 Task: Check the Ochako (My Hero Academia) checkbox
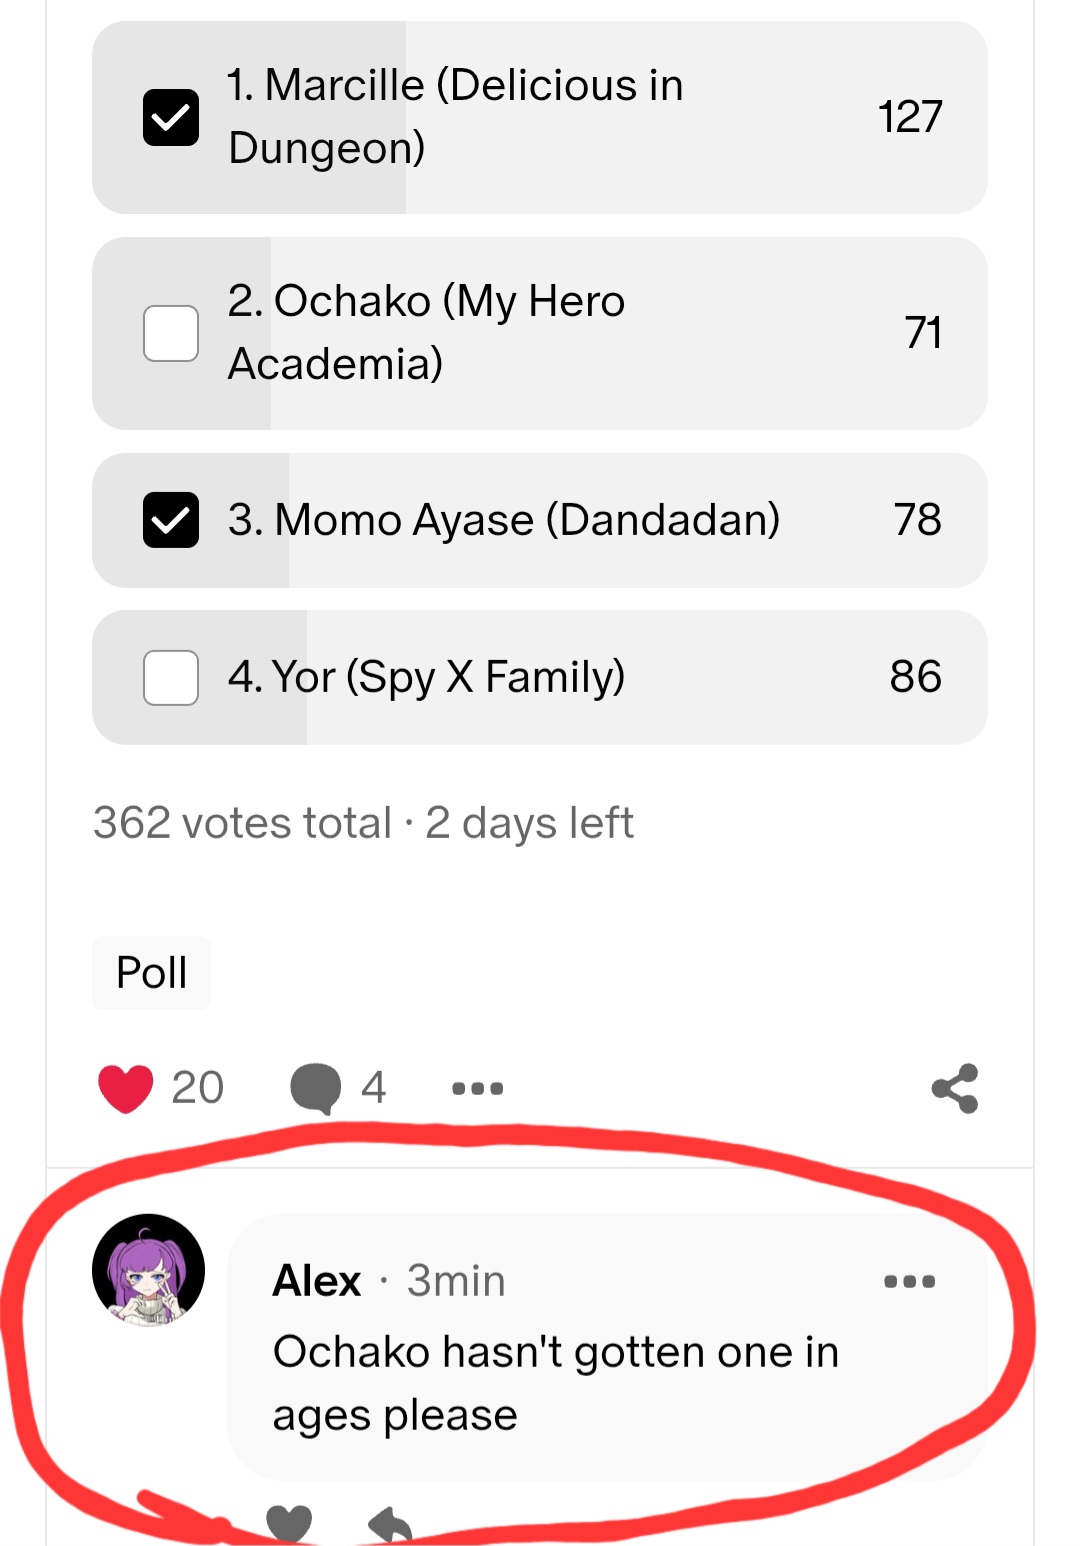point(171,333)
